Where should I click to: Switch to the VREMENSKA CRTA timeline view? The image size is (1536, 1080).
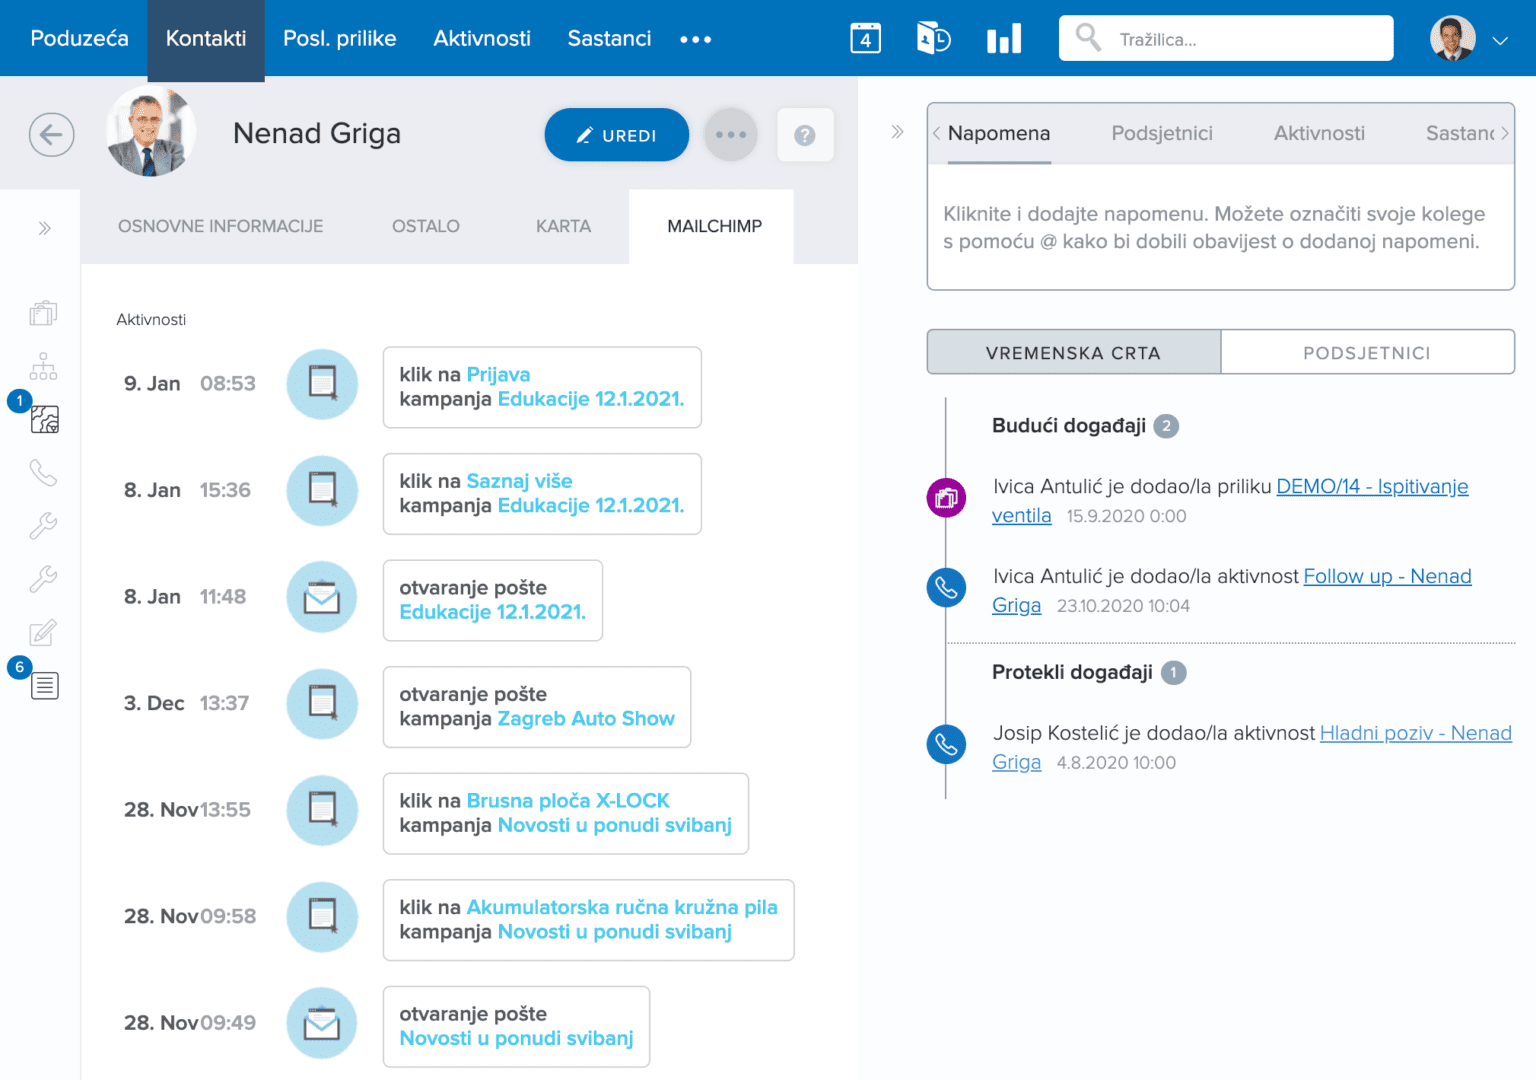pos(1073,352)
